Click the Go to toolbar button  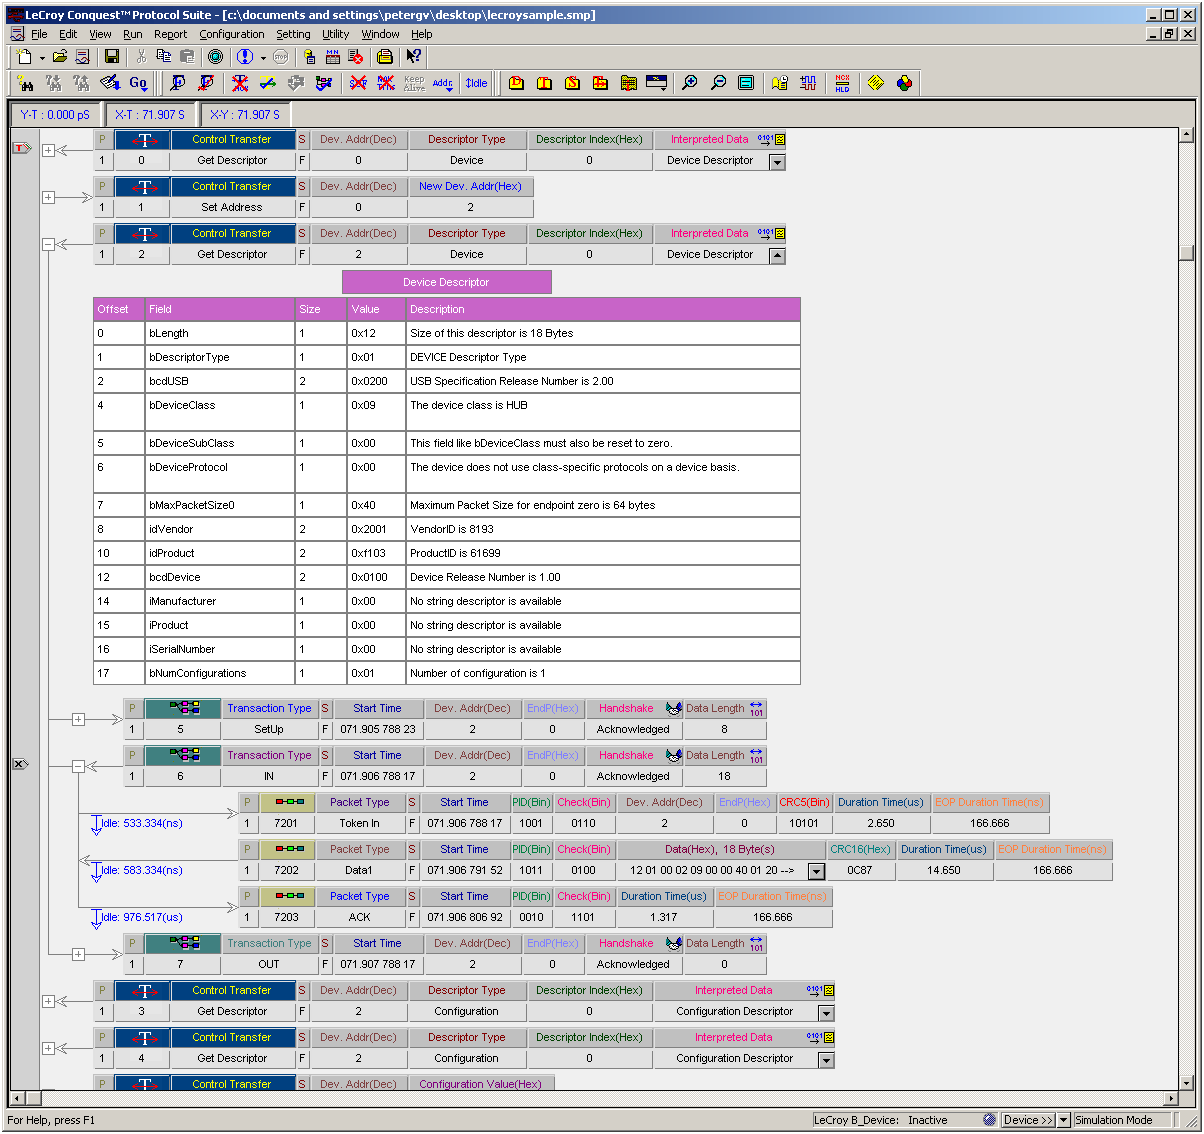pyautogui.click(x=138, y=83)
